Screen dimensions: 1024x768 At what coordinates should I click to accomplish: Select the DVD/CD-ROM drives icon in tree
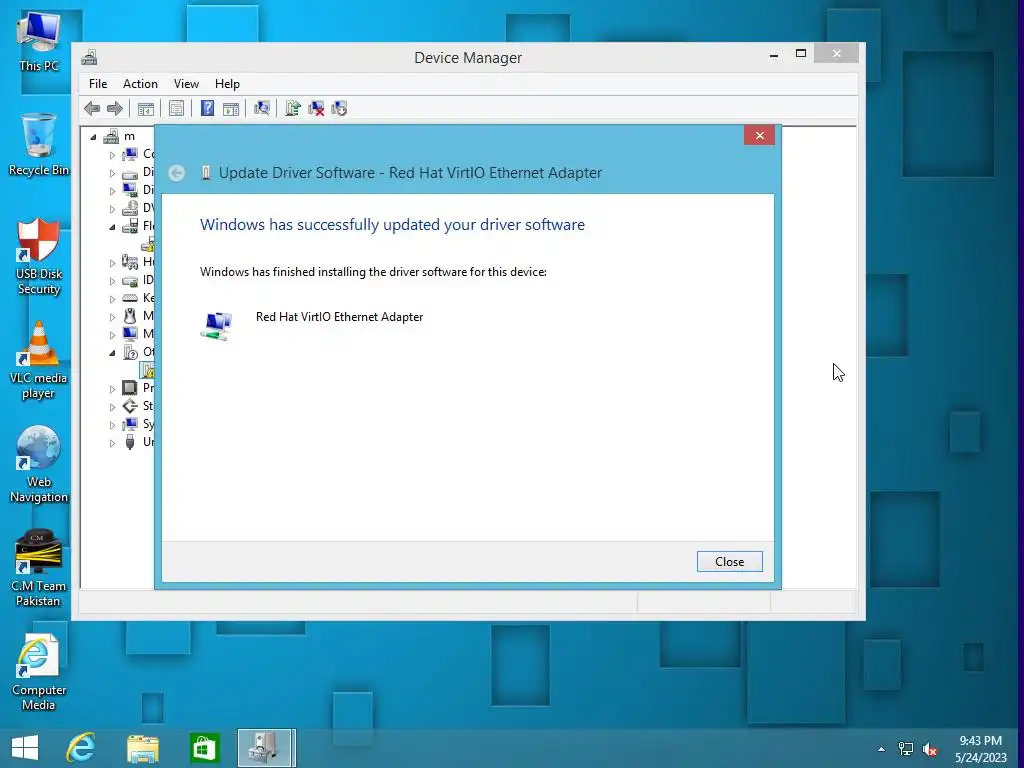(130, 208)
